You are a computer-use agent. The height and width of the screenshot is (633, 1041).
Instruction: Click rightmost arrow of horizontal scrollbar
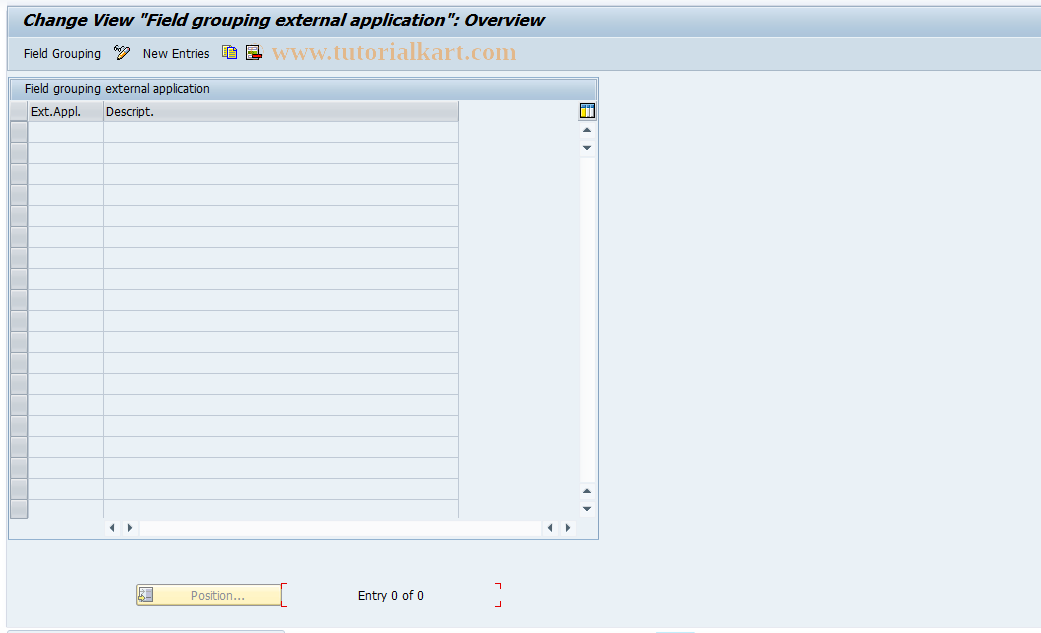point(568,527)
